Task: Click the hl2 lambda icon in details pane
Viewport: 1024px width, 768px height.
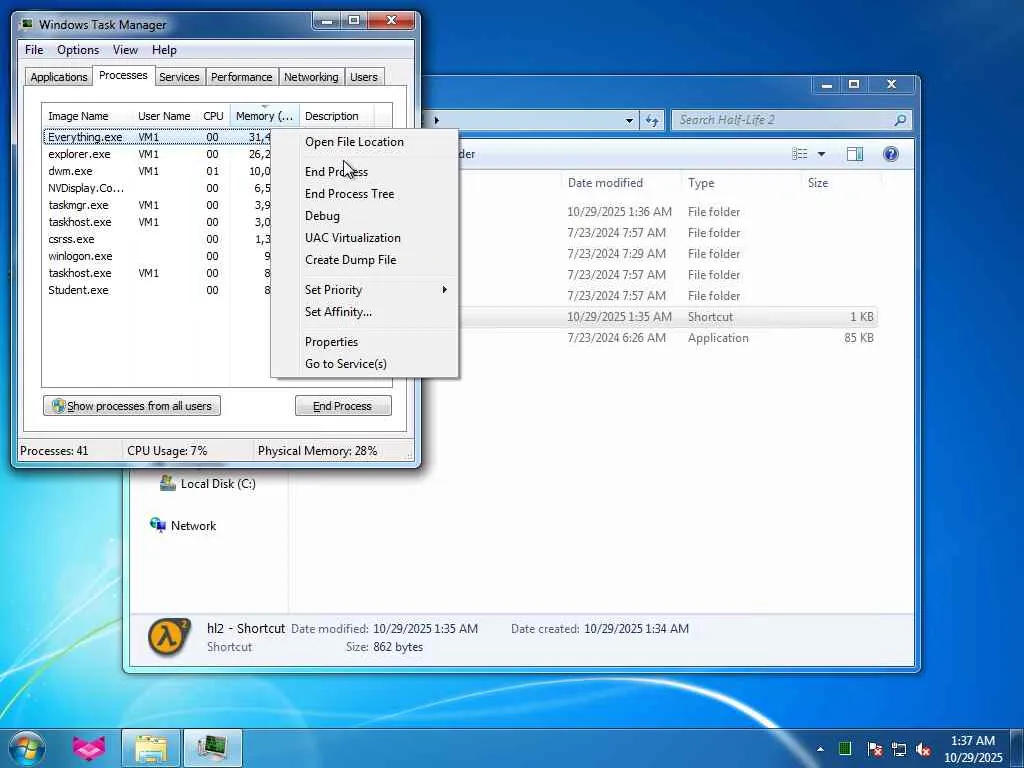Action: click(169, 637)
